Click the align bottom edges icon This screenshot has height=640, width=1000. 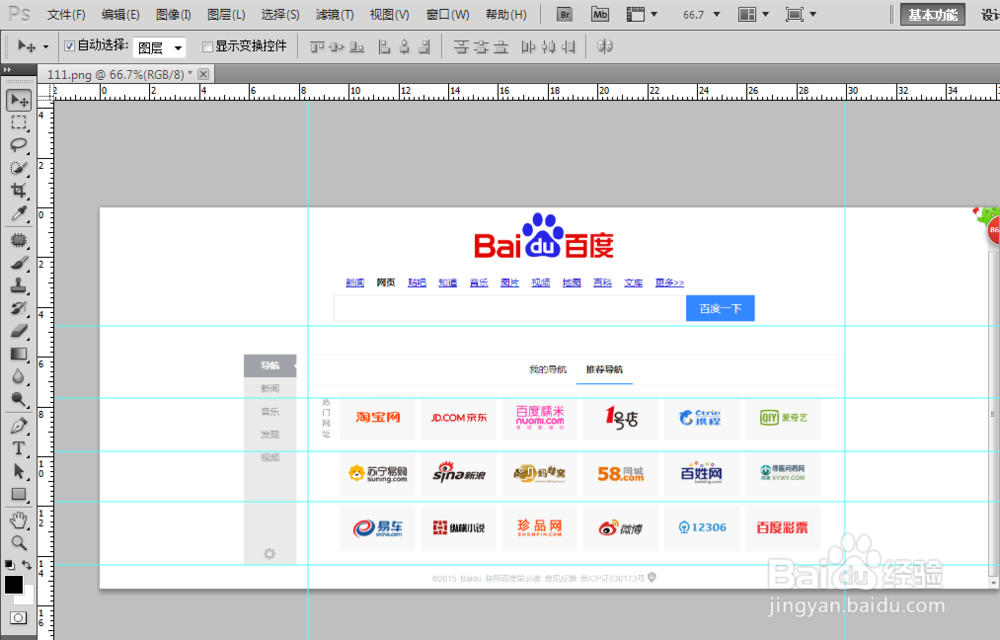coord(357,47)
